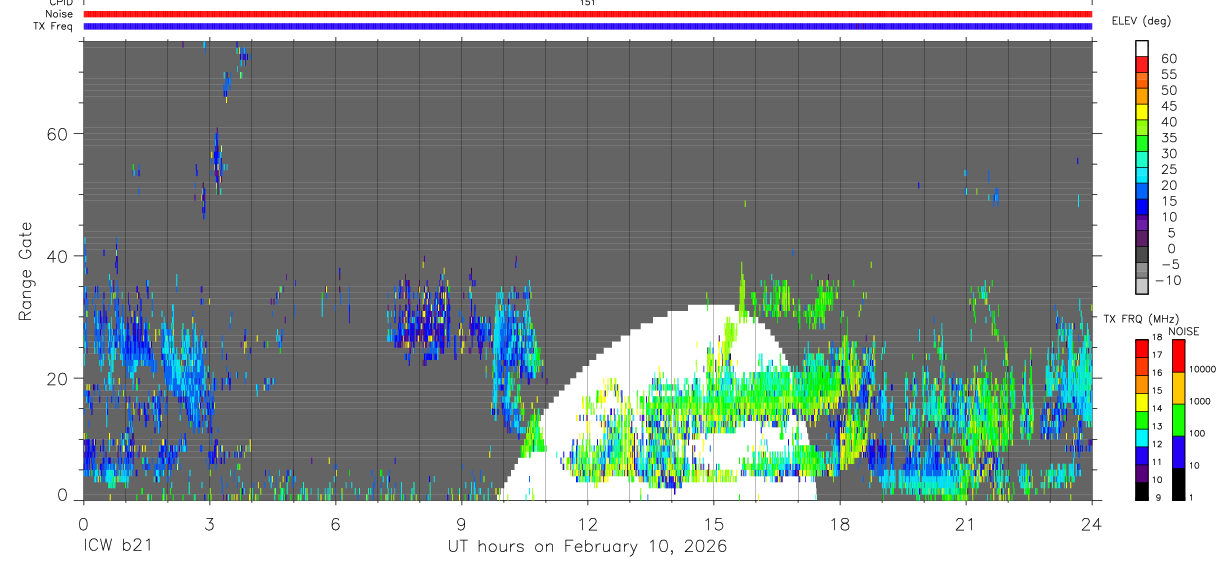Pick the green swatch in the NOISE scale
This screenshot has width=1228, height=567.
pos(1177,420)
